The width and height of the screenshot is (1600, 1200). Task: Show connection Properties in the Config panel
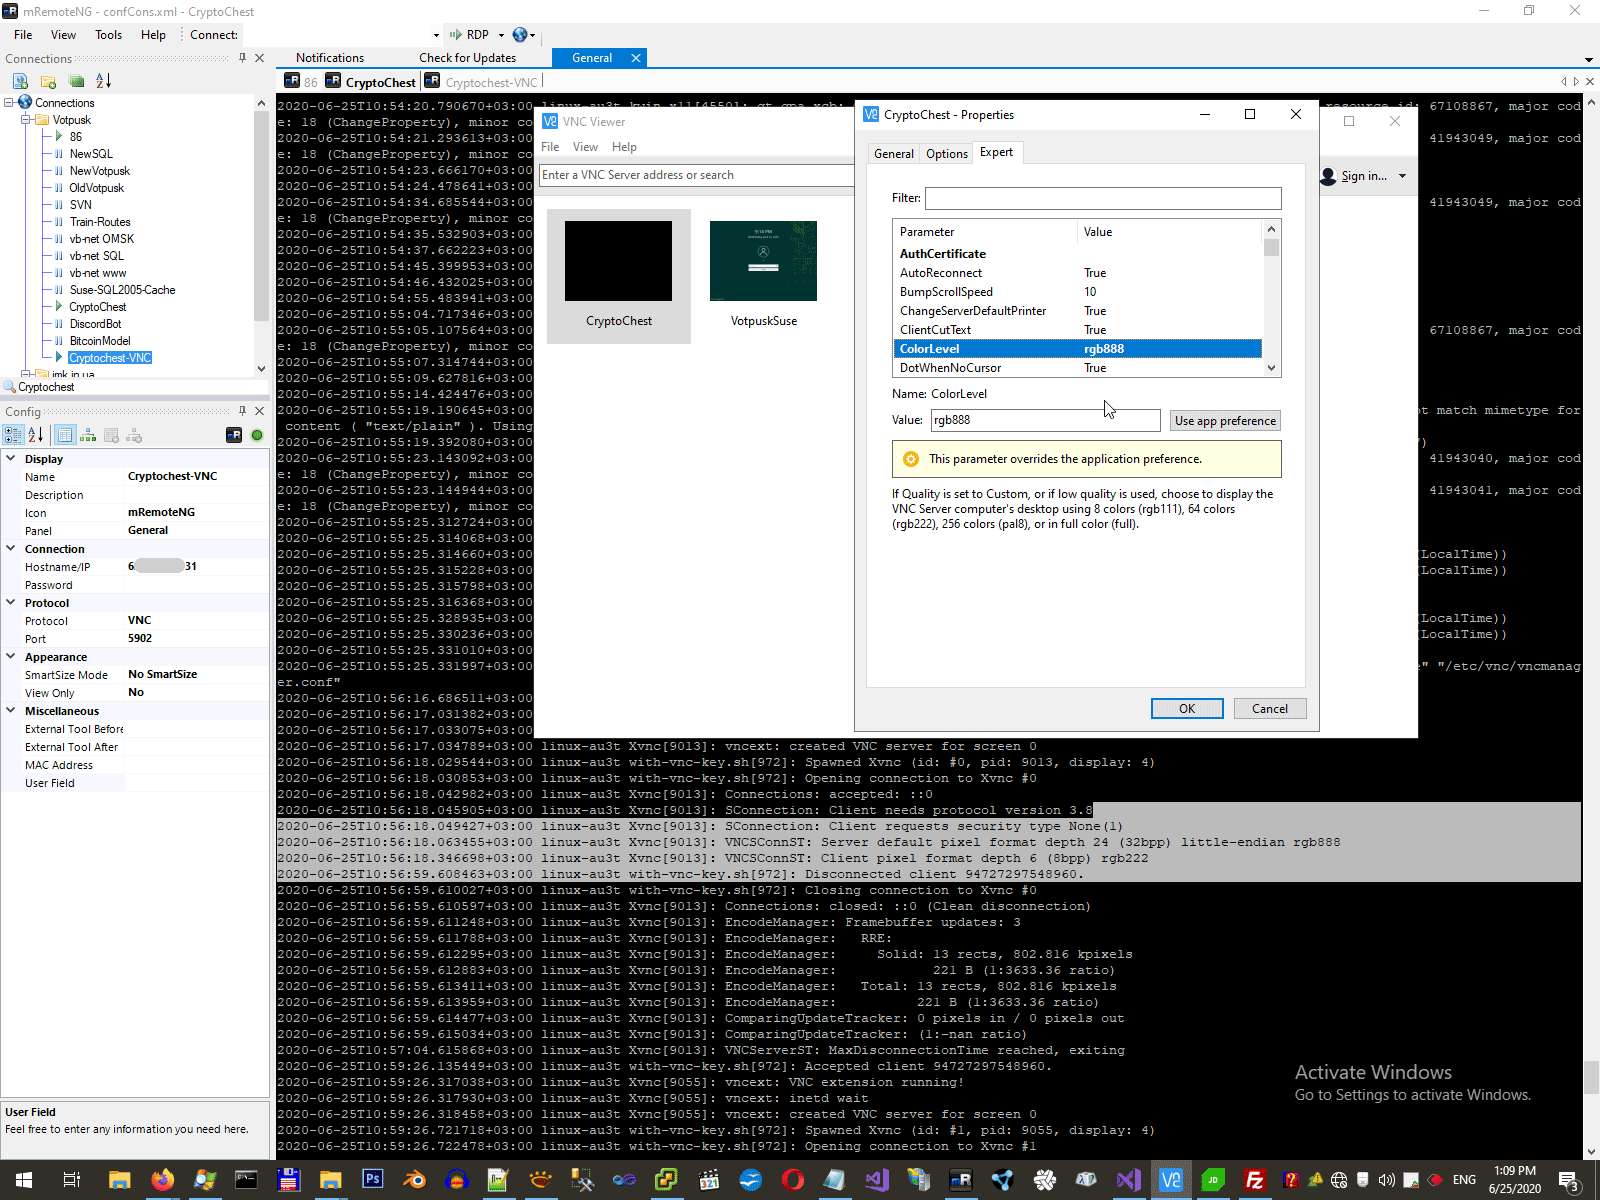click(65, 435)
